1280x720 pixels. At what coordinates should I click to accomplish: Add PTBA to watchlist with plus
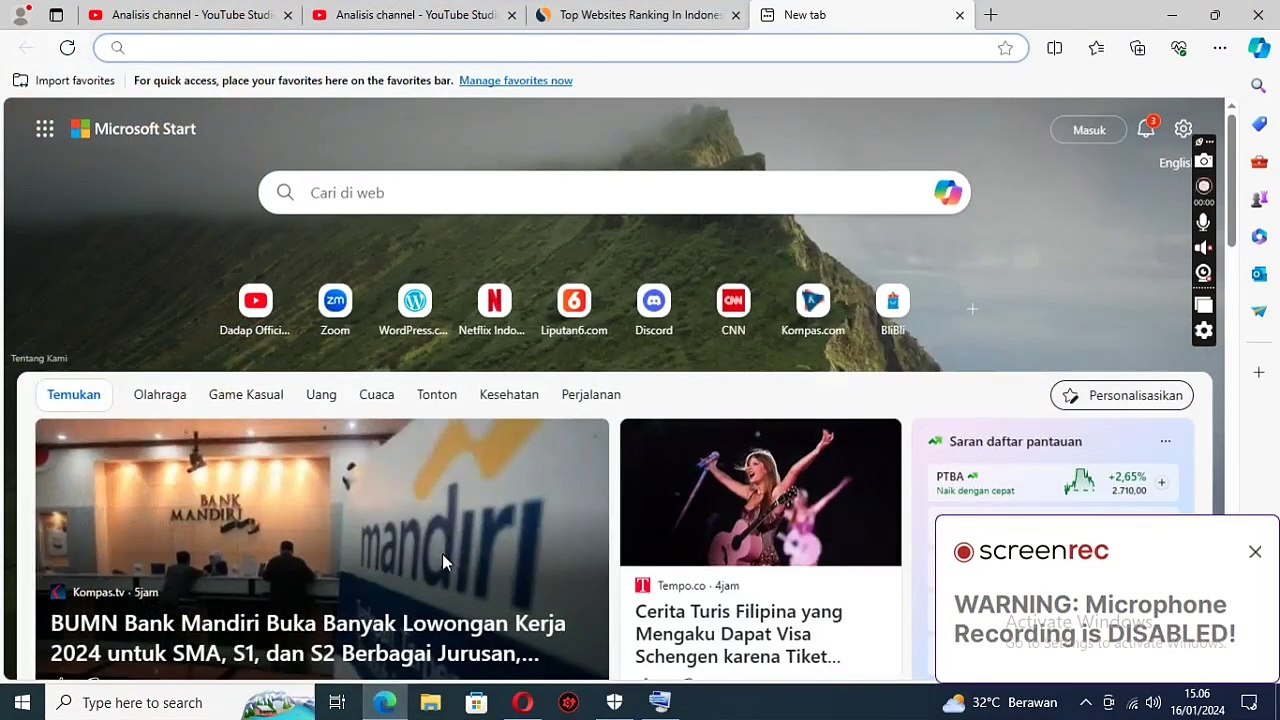click(x=1161, y=483)
